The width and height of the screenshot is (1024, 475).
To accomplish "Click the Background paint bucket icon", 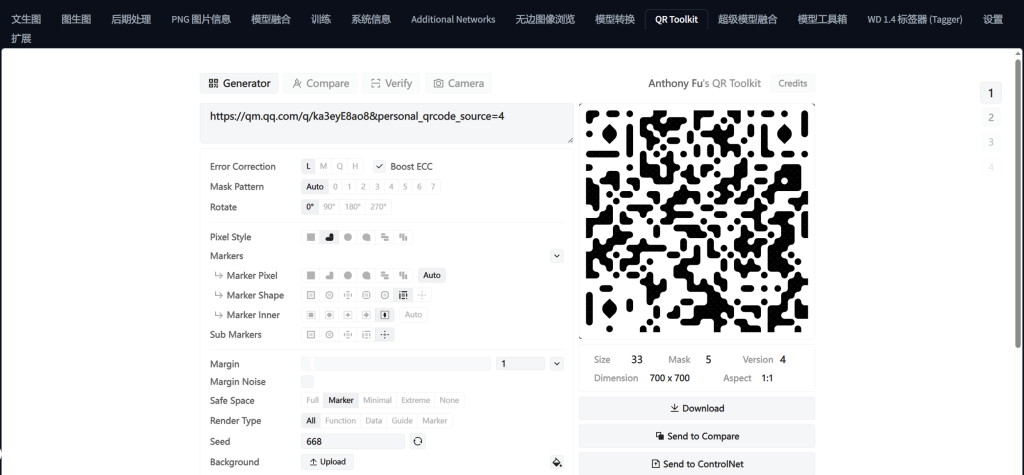I will pos(557,462).
